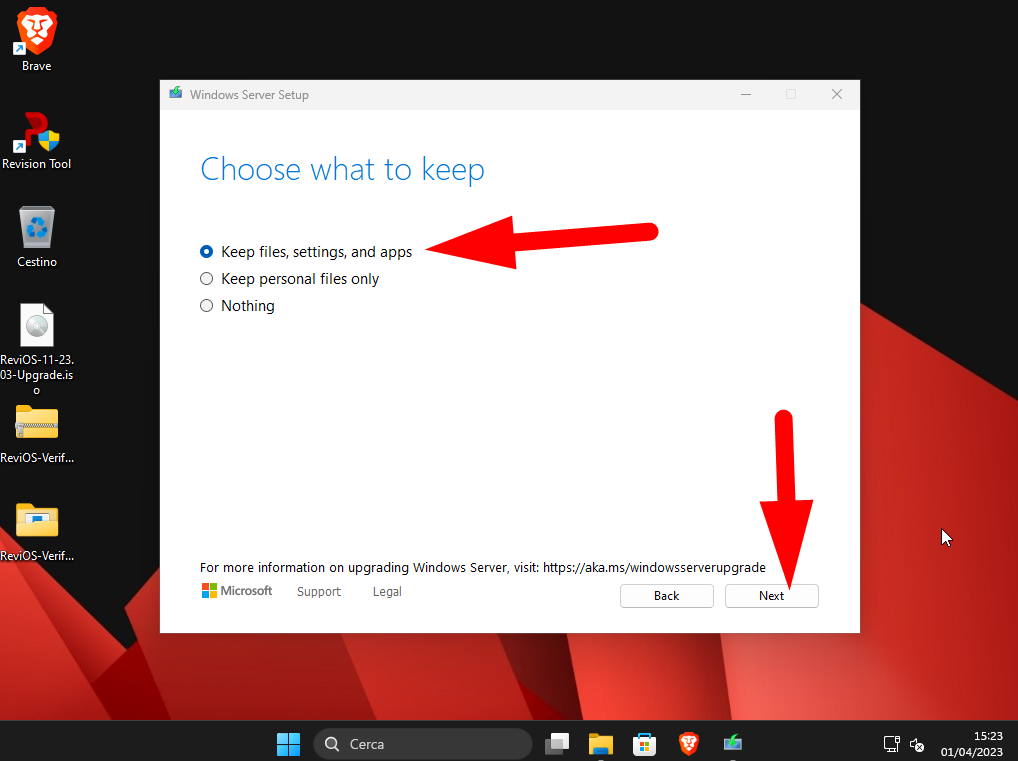This screenshot has height=761, width=1018.
Task: Select the Revision Tool desktop shortcut
Action: [36, 141]
